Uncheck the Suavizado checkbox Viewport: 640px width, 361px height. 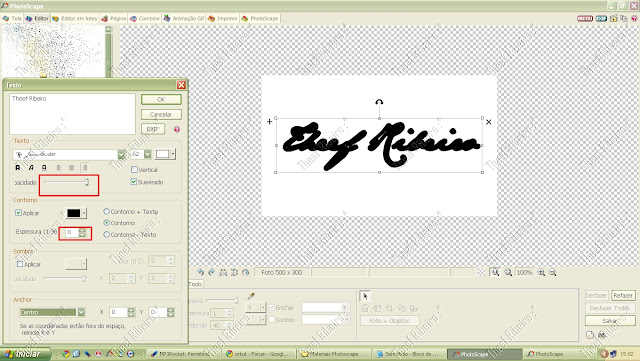click(134, 182)
